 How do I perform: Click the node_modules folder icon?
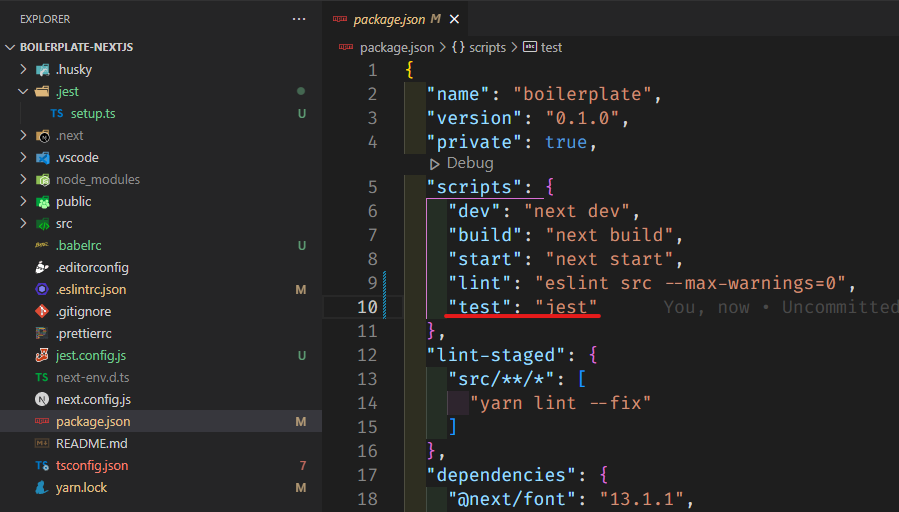pyautogui.click(x=42, y=180)
